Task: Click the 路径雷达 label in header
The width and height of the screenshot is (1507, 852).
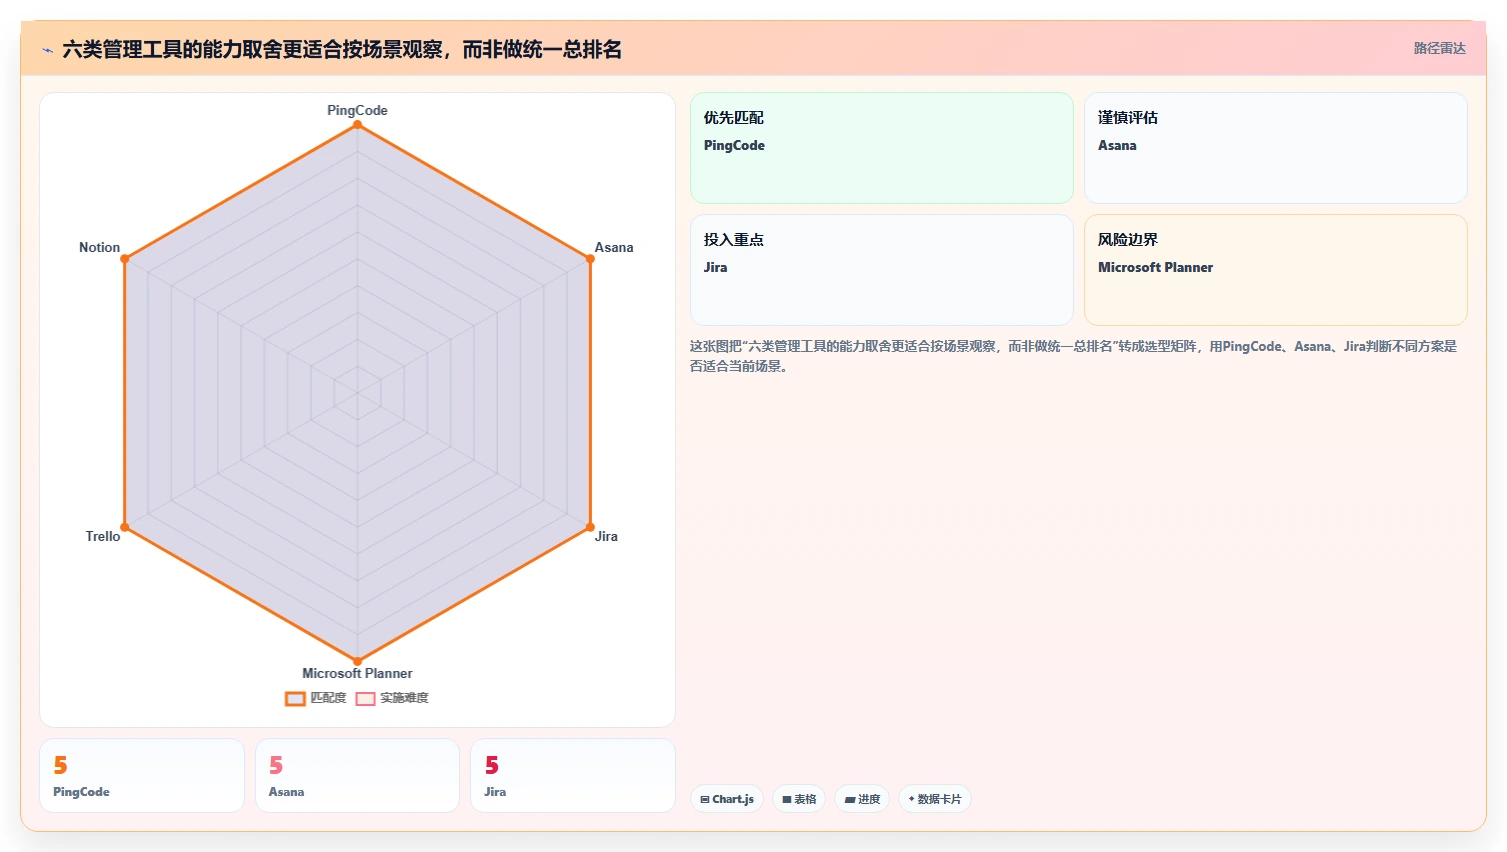Action: coord(1439,48)
